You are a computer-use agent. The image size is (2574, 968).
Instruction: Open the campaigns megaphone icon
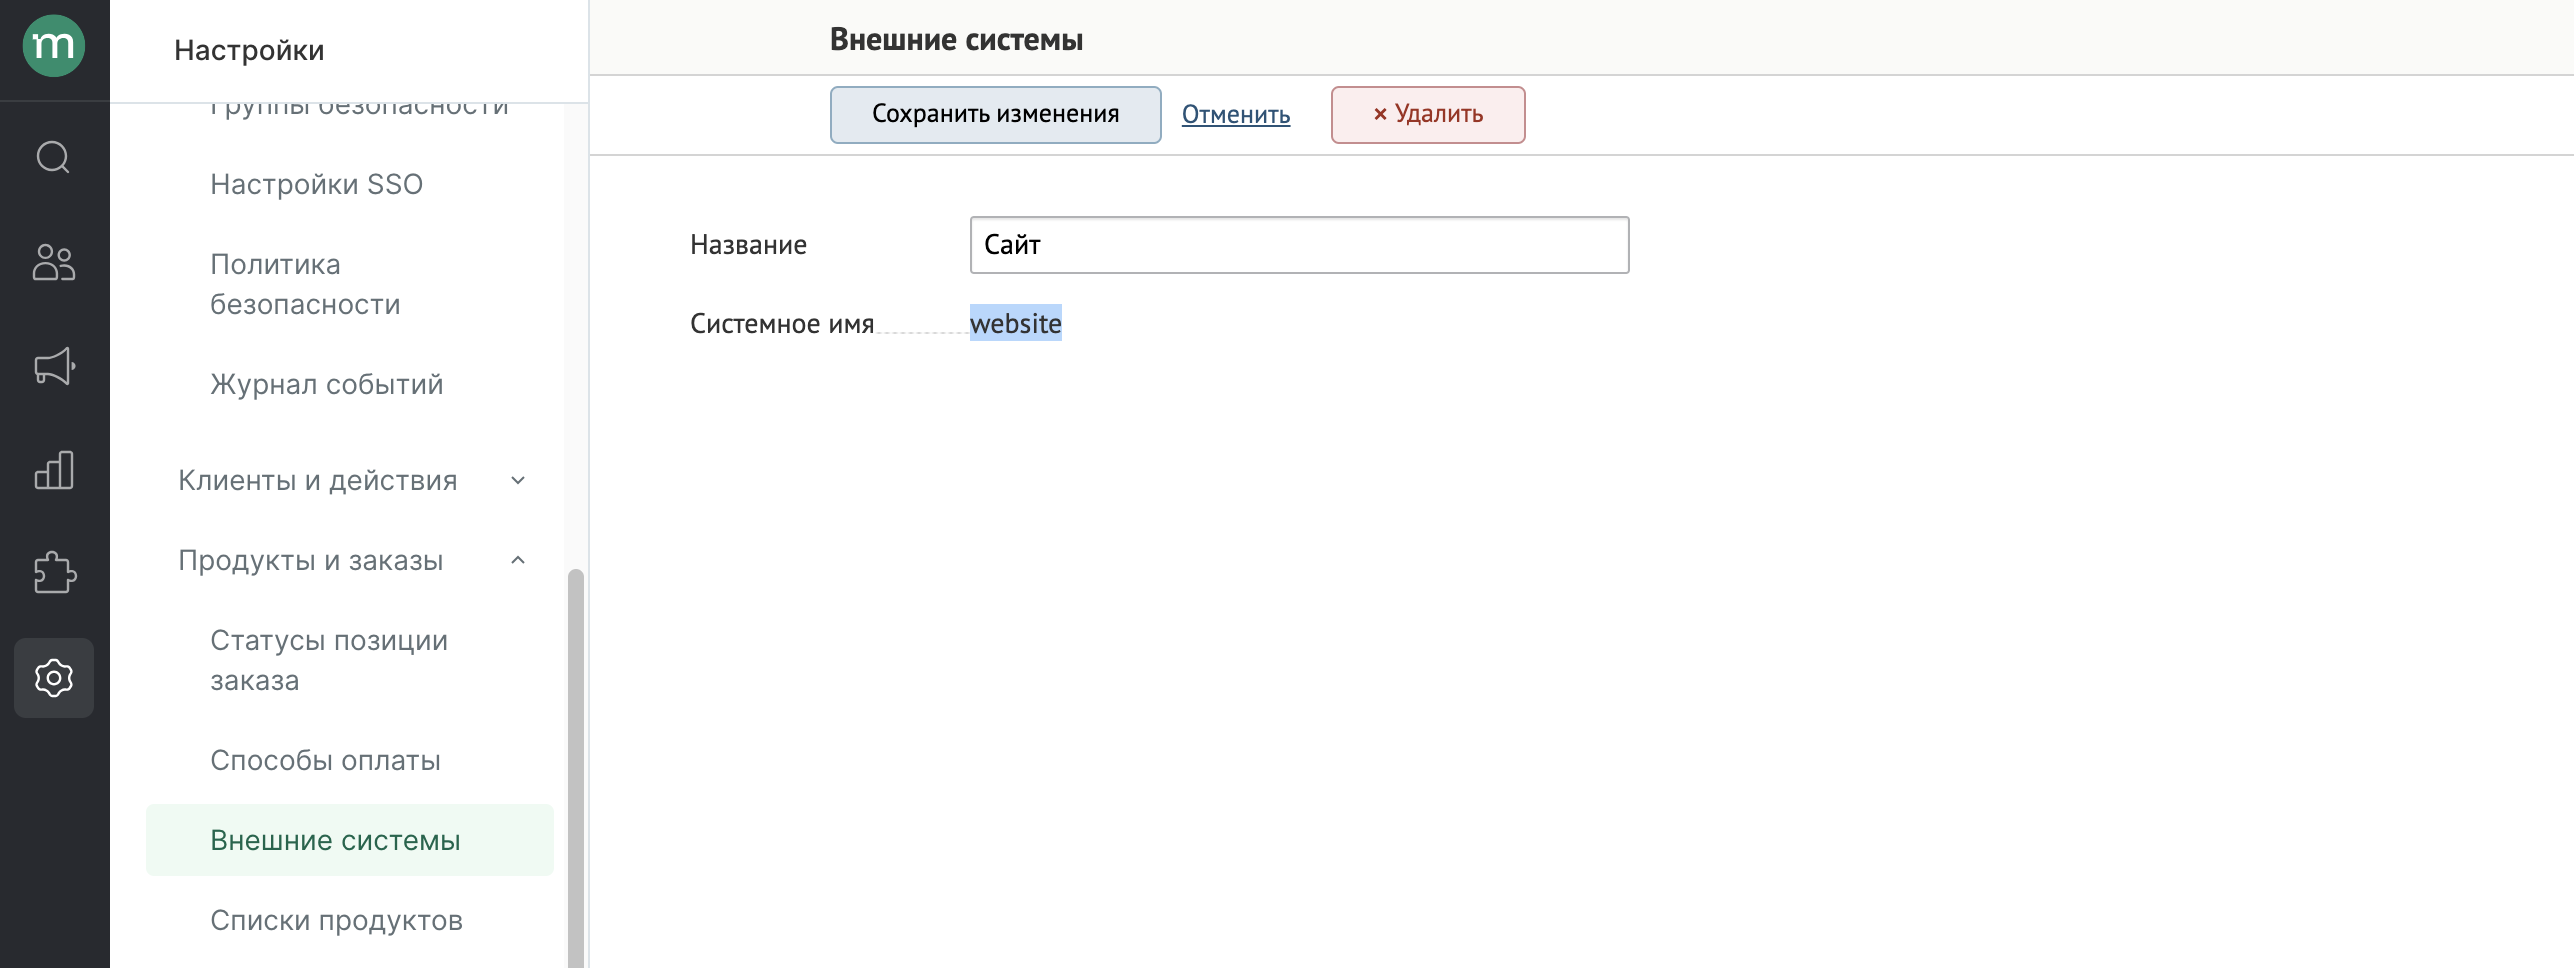pos(54,366)
